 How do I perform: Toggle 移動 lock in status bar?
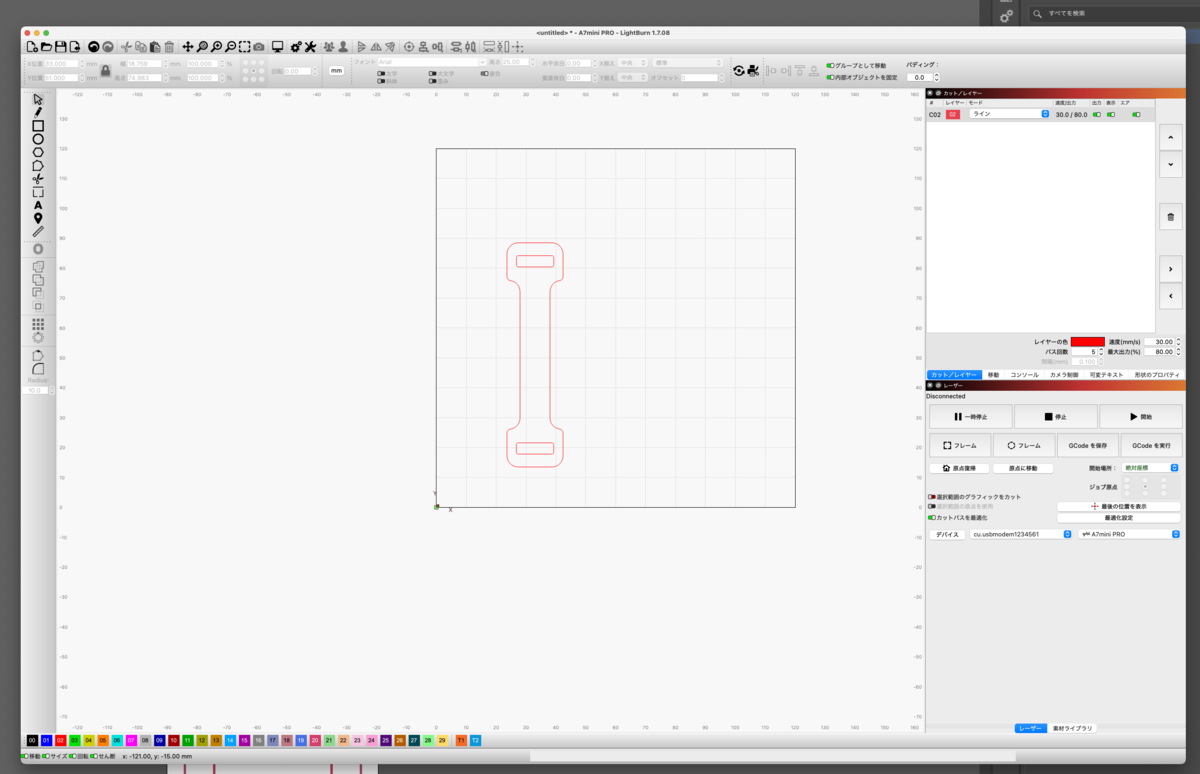[x=26, y=756]
